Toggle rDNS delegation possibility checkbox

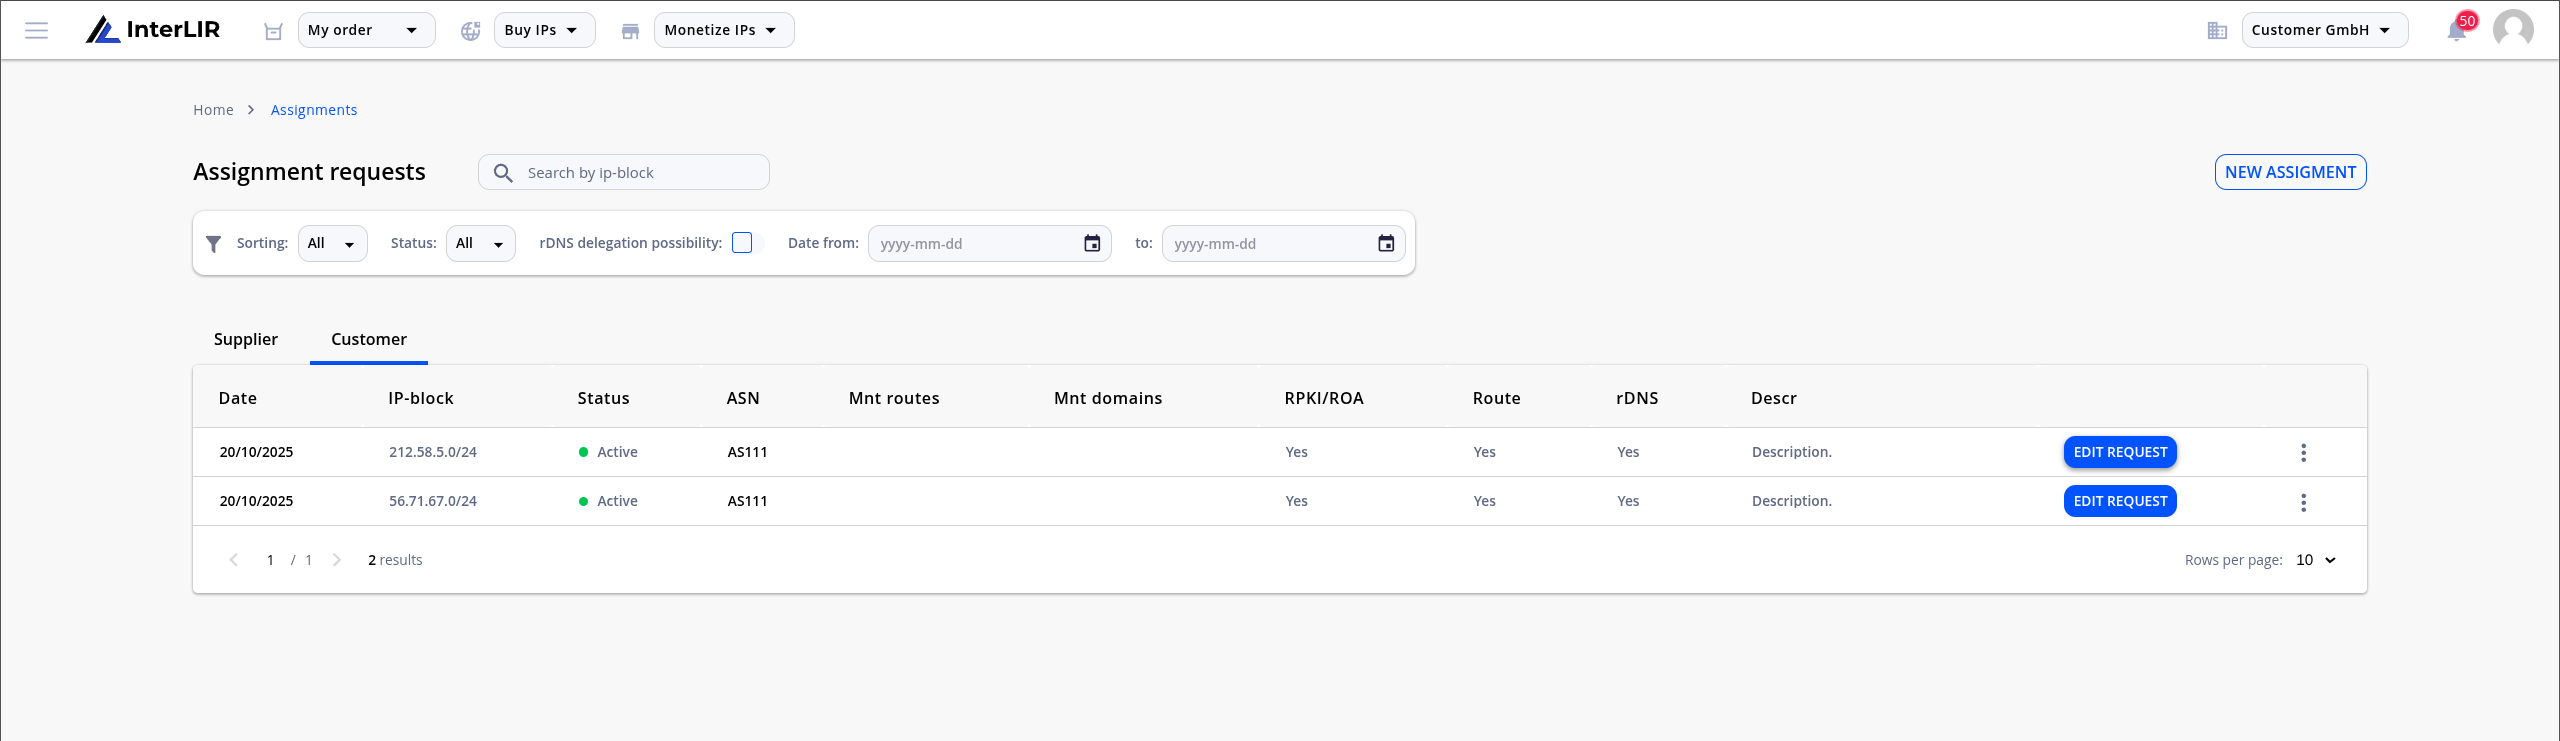742,243
